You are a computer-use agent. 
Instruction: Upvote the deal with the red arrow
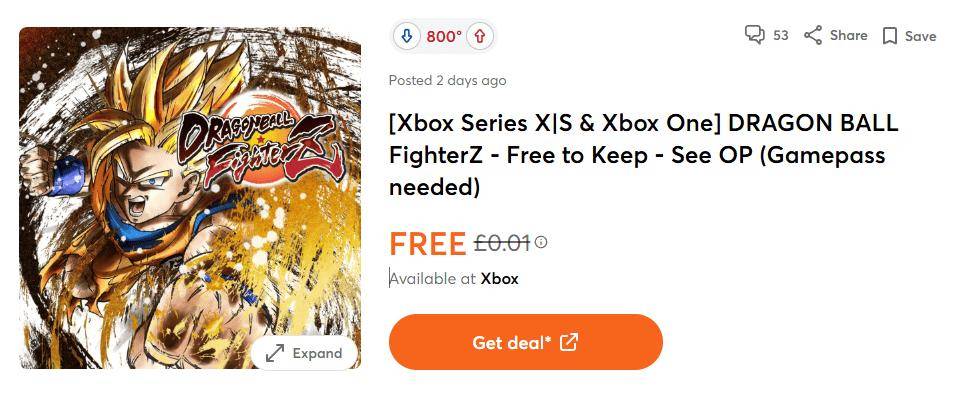click(x=480, y=36)
